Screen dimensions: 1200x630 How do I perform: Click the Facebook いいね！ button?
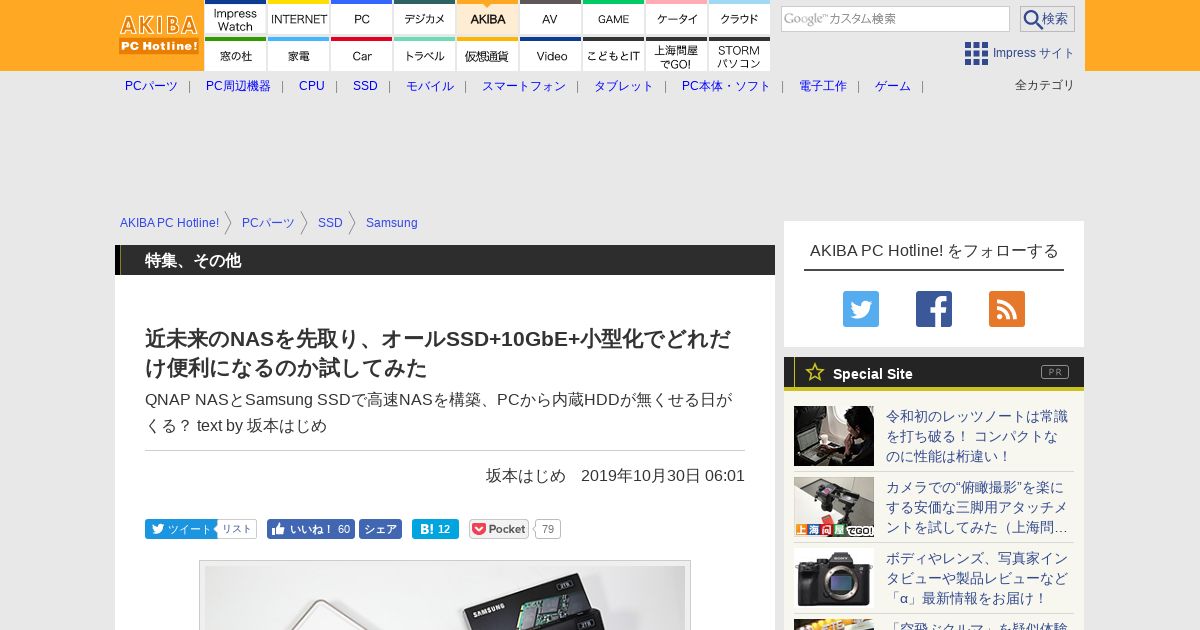[311, 529]
